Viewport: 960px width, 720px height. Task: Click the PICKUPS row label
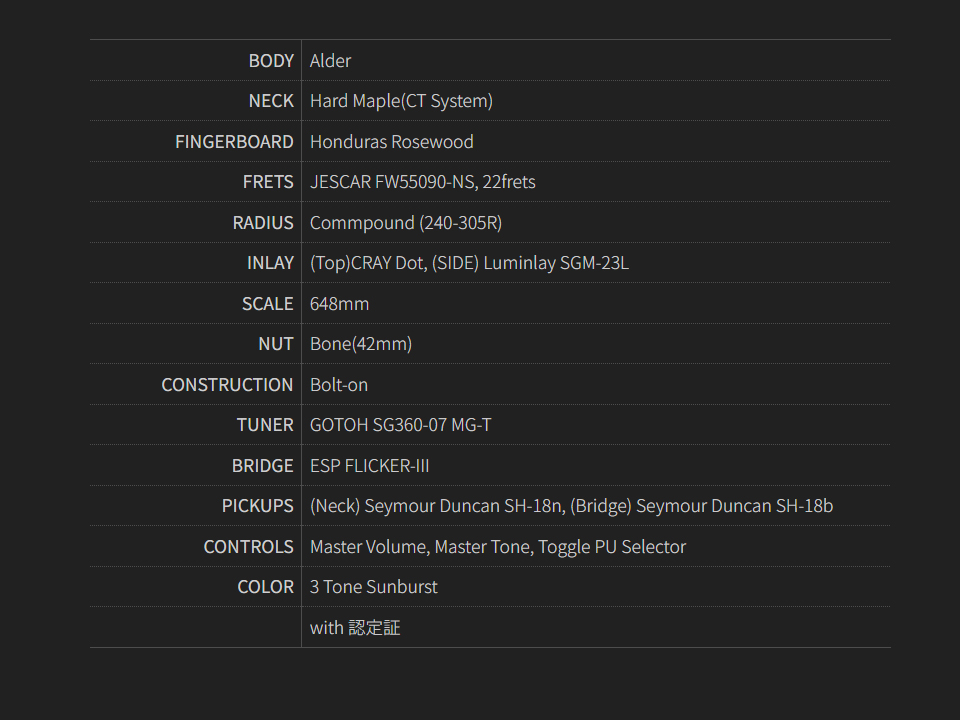[257, 506]
